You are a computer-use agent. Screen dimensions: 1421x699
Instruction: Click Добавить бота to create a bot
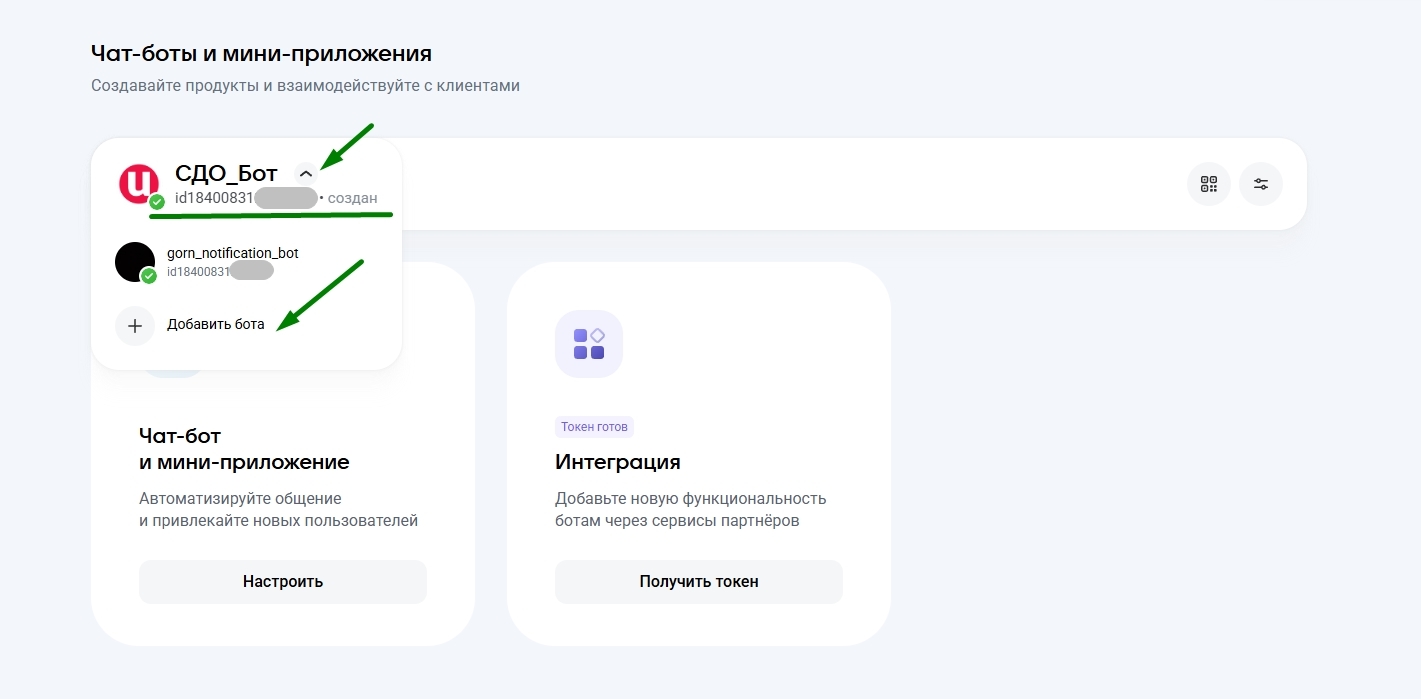click(213, 324)
